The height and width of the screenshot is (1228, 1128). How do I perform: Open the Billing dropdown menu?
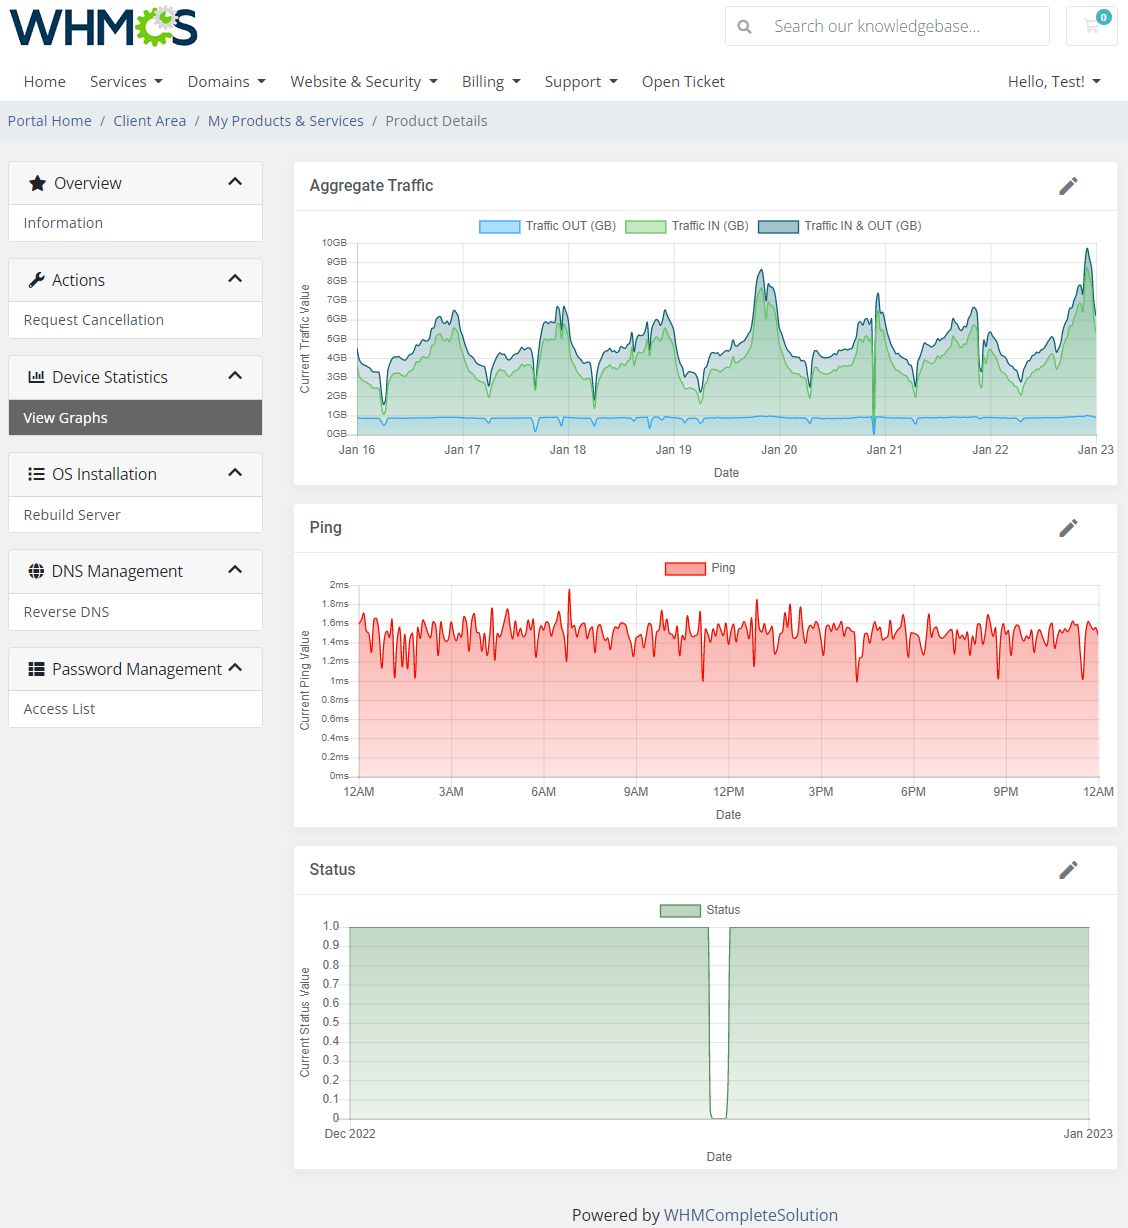[491, 82]
